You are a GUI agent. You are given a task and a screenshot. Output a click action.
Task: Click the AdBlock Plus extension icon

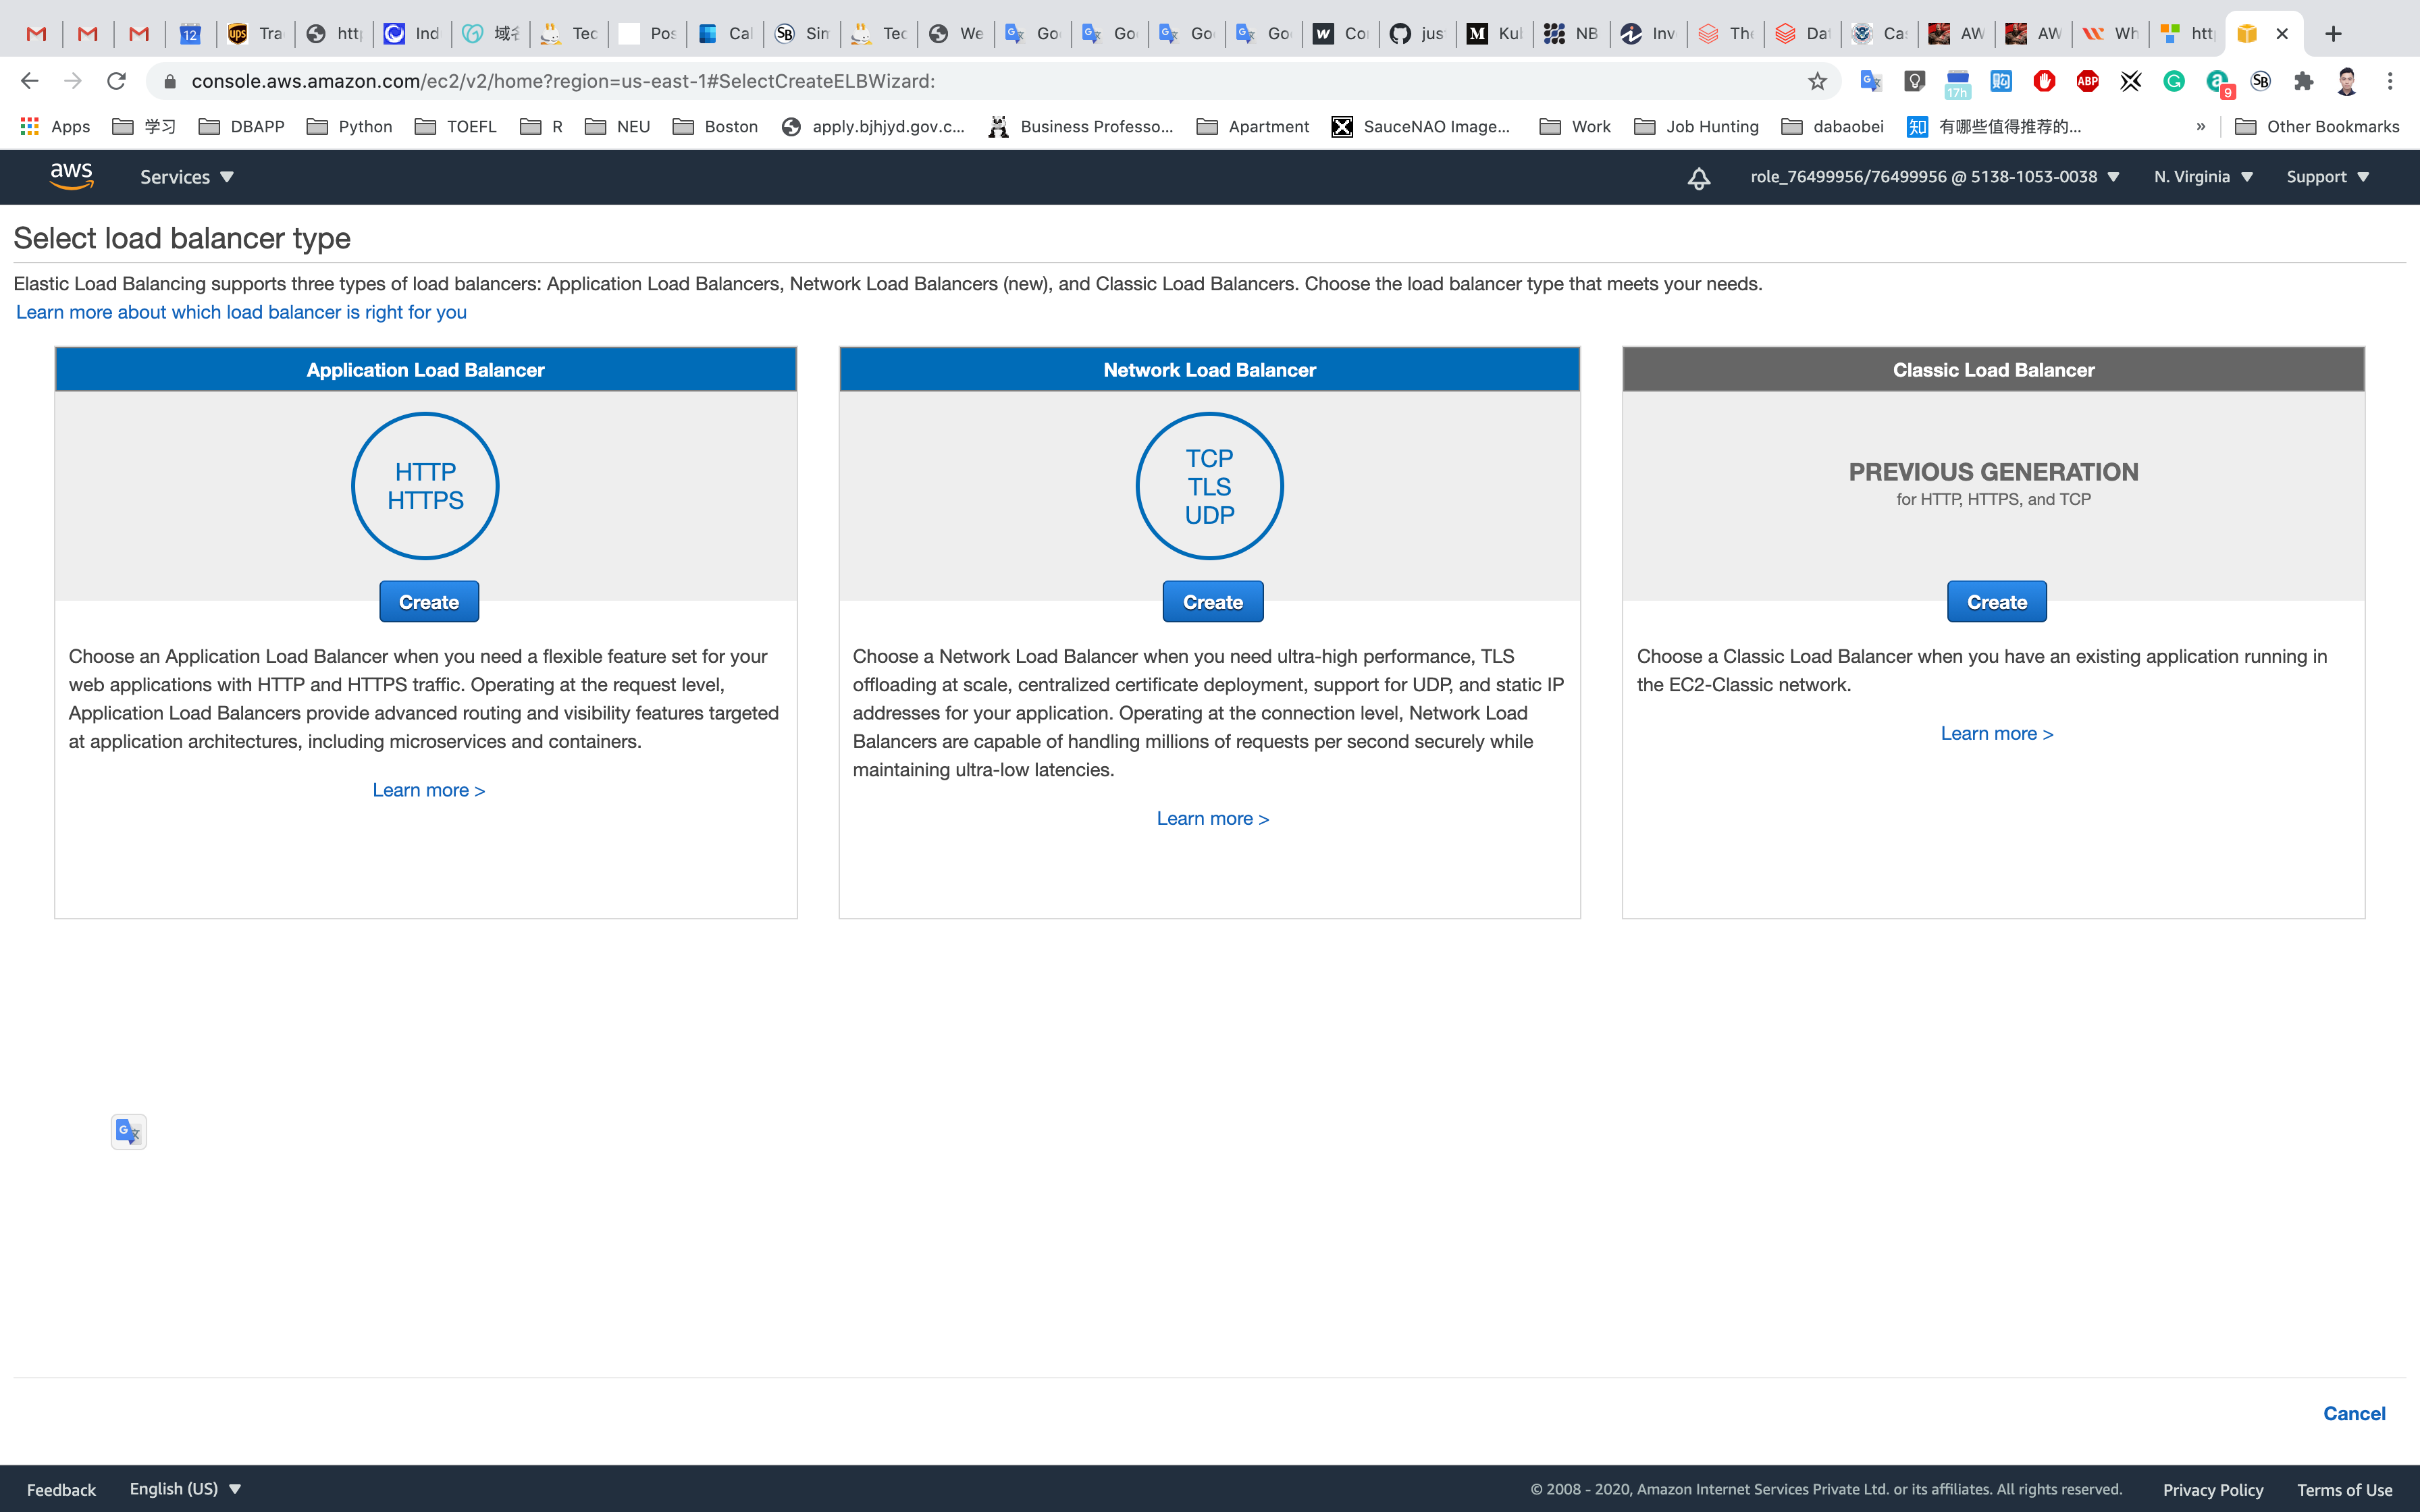coord(2087,82)
